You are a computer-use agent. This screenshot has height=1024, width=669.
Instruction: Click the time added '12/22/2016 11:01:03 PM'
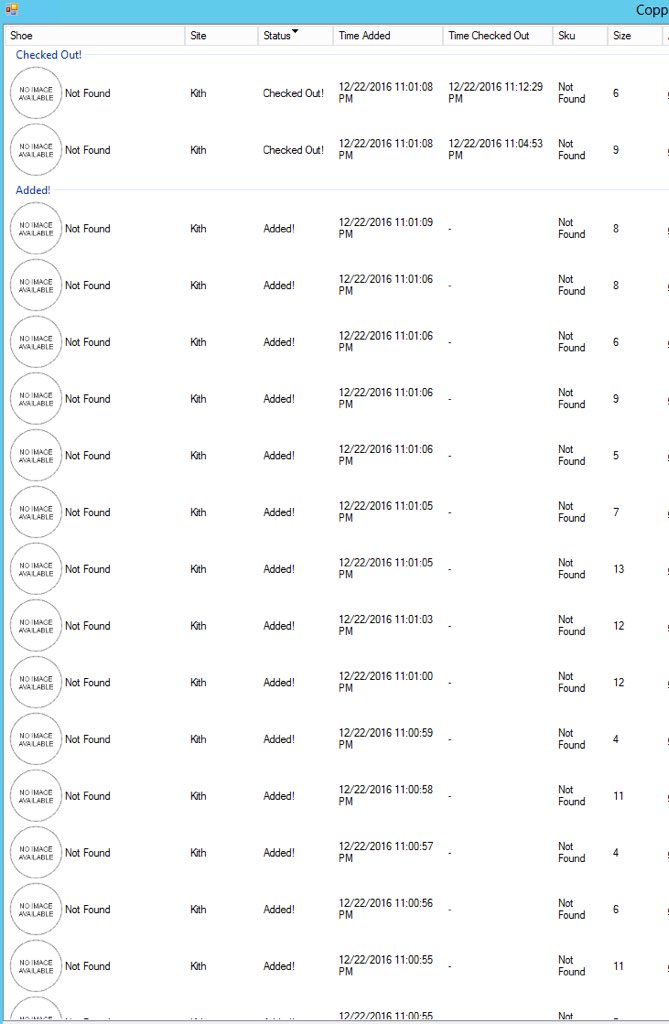coord(385,625)
